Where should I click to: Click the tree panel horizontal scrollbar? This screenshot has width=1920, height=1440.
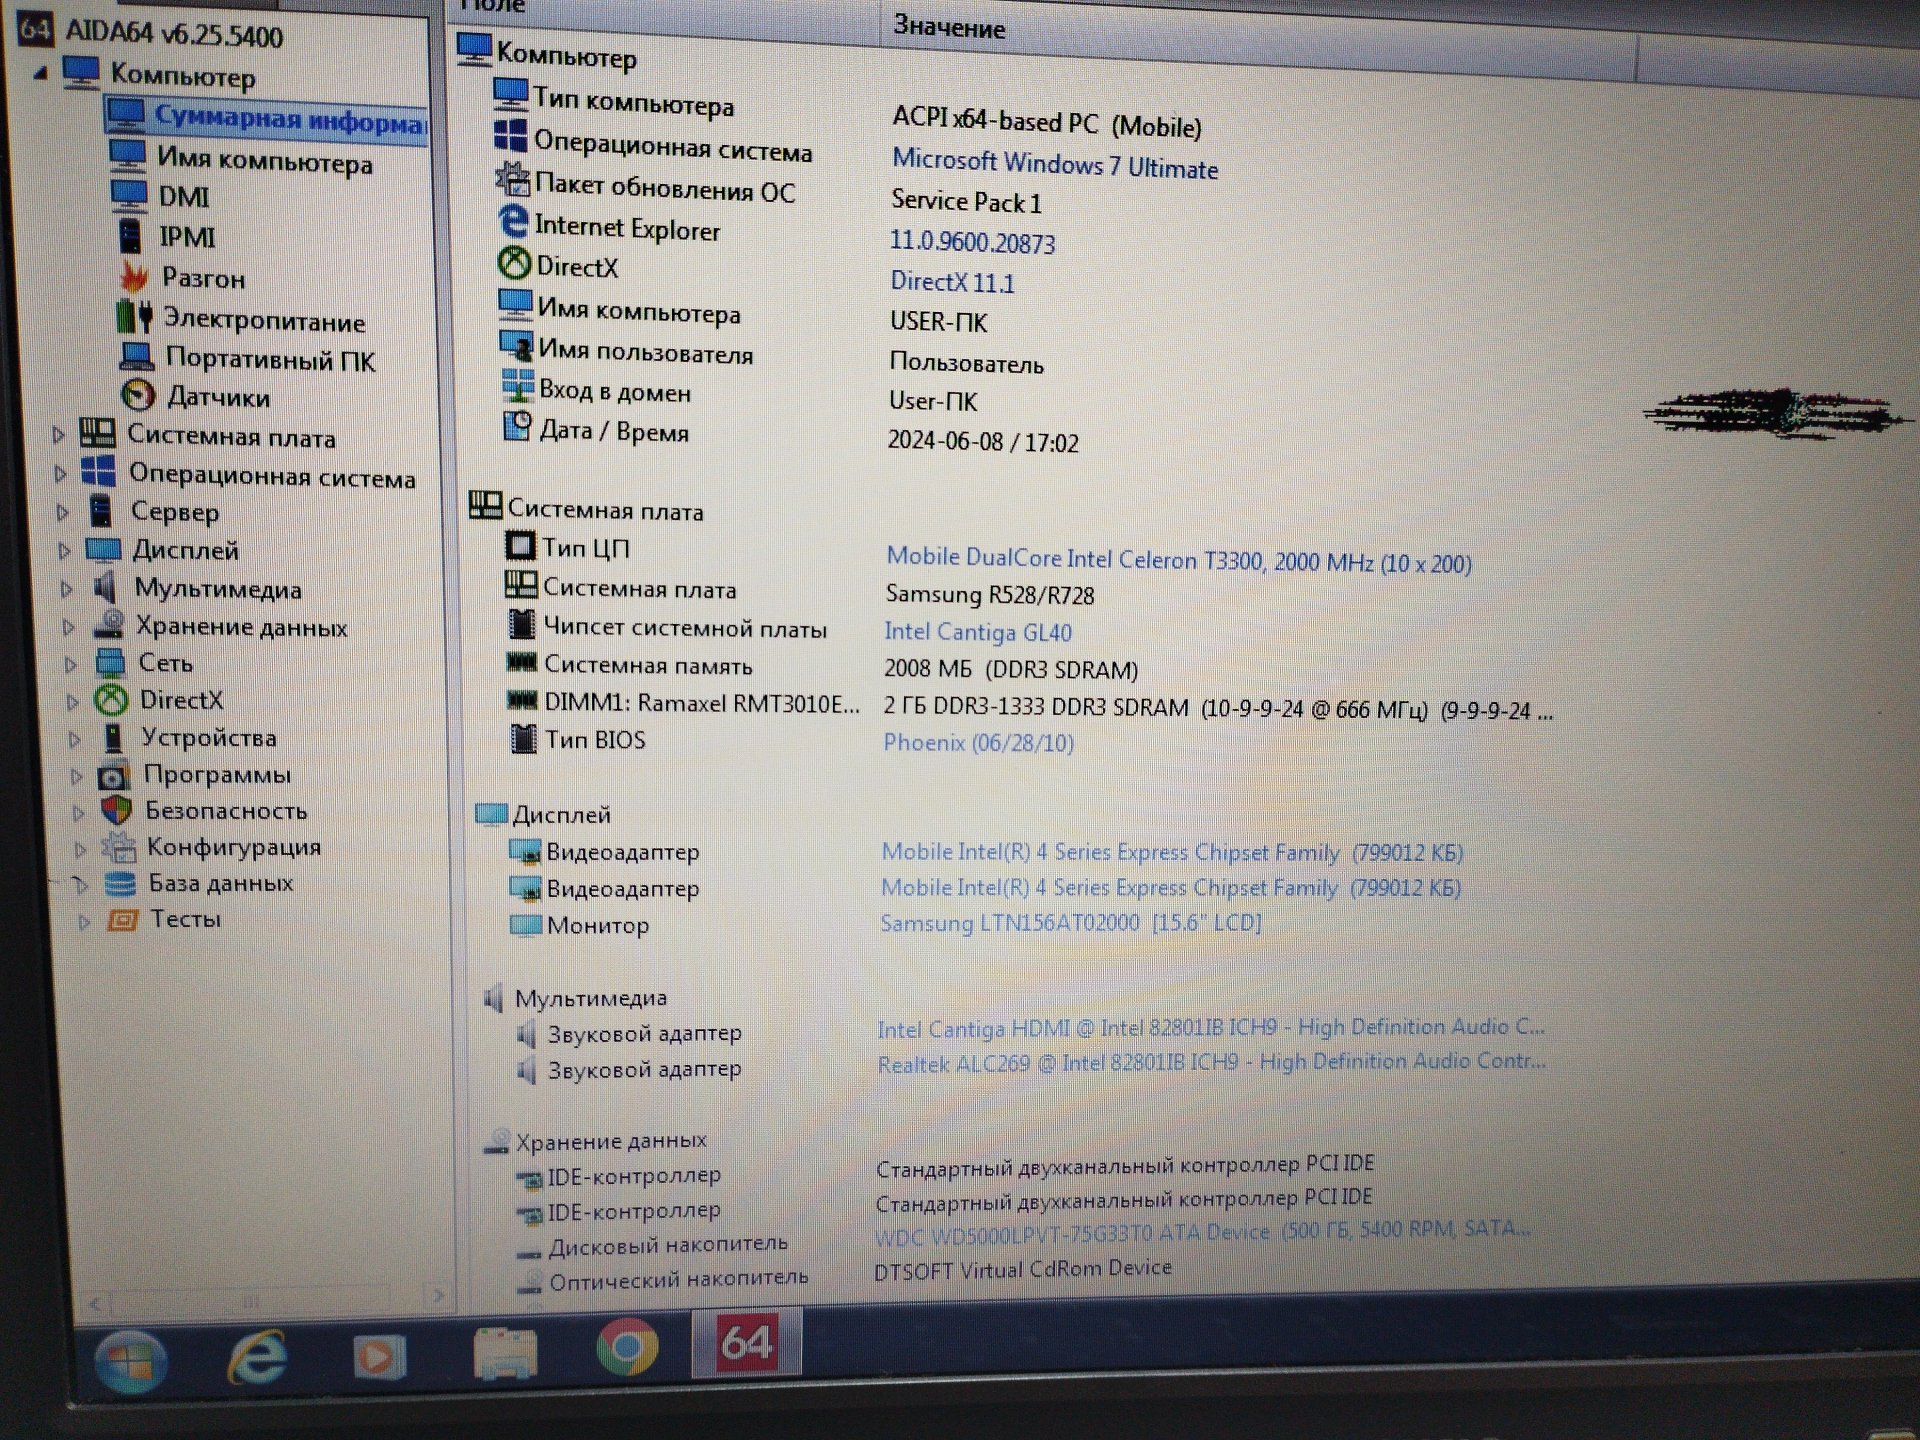tap(249, 1301)
